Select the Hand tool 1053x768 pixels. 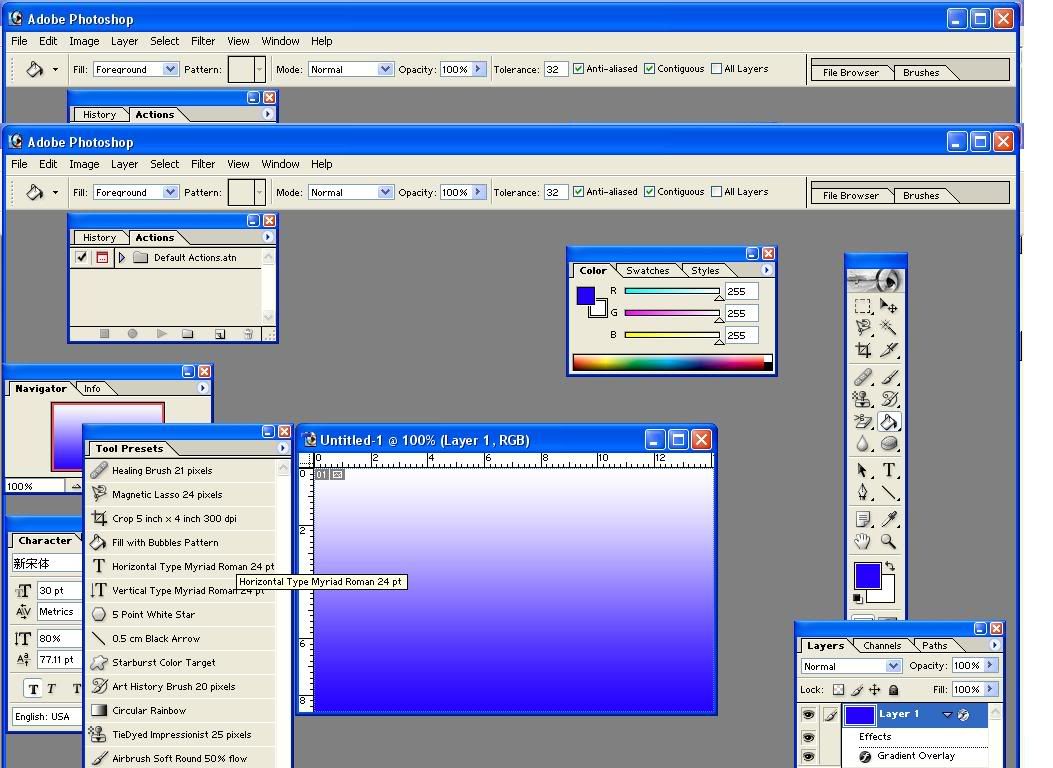[x=863, y=541]
